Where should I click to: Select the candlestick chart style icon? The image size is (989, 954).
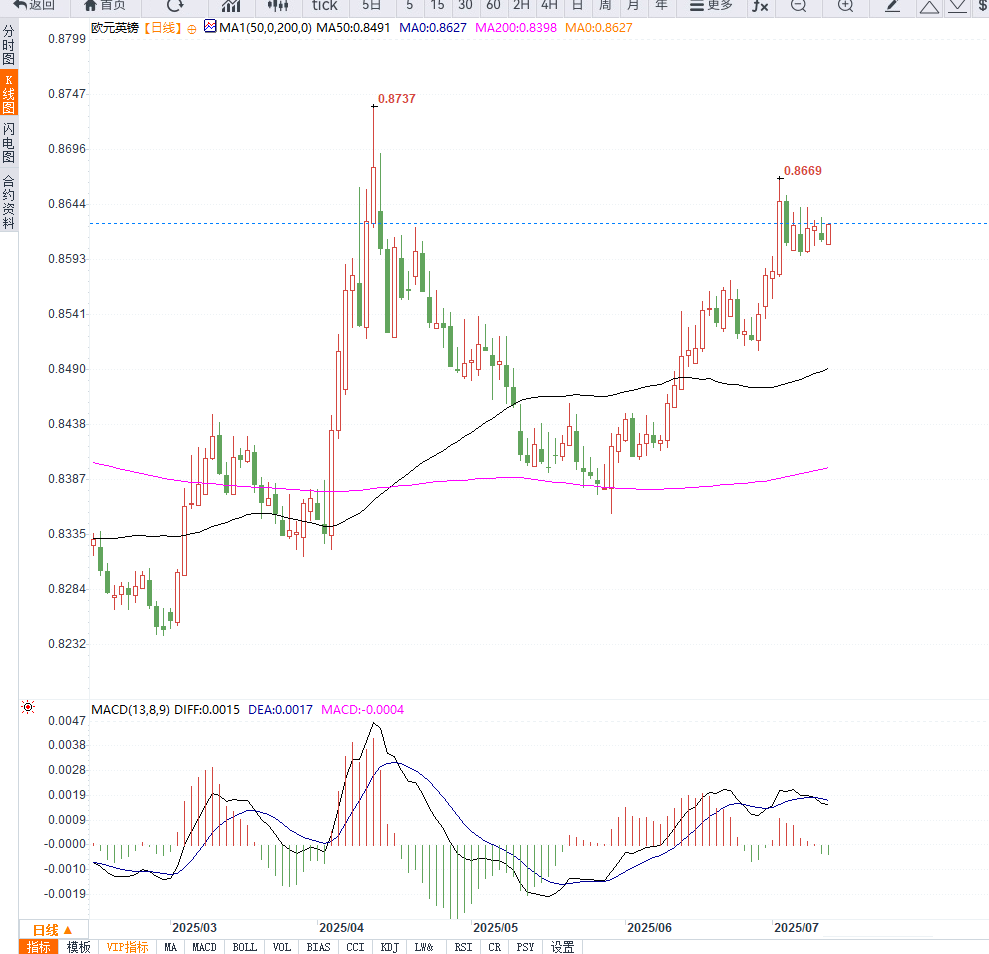click(x=278, y=6)
